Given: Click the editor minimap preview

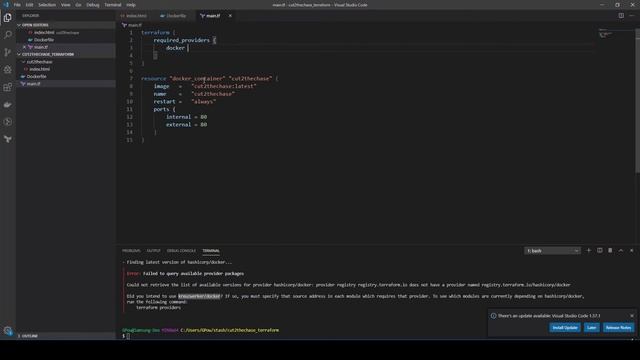Looking at the screenshot, I should coord(605,34).
